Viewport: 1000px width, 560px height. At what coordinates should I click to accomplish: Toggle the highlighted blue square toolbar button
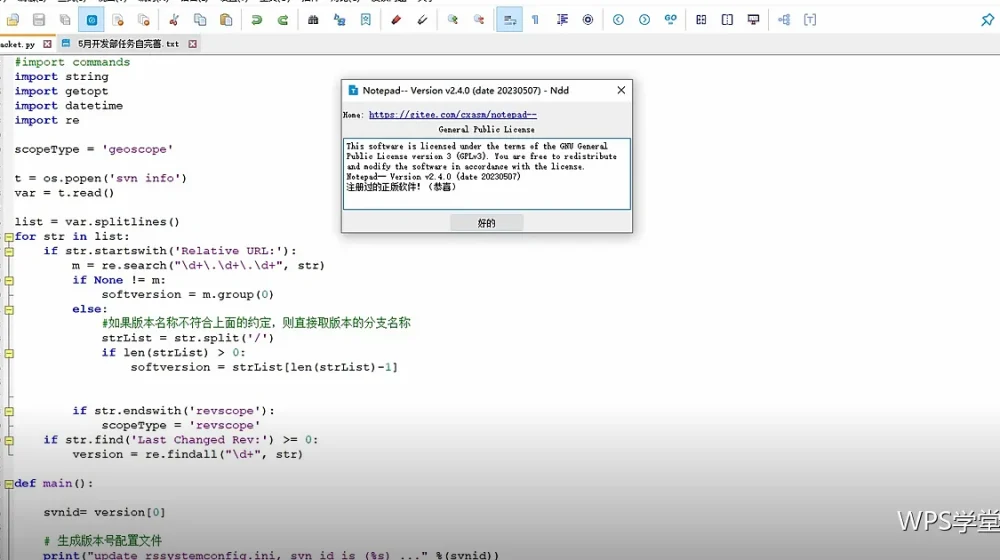click(91, 20)
